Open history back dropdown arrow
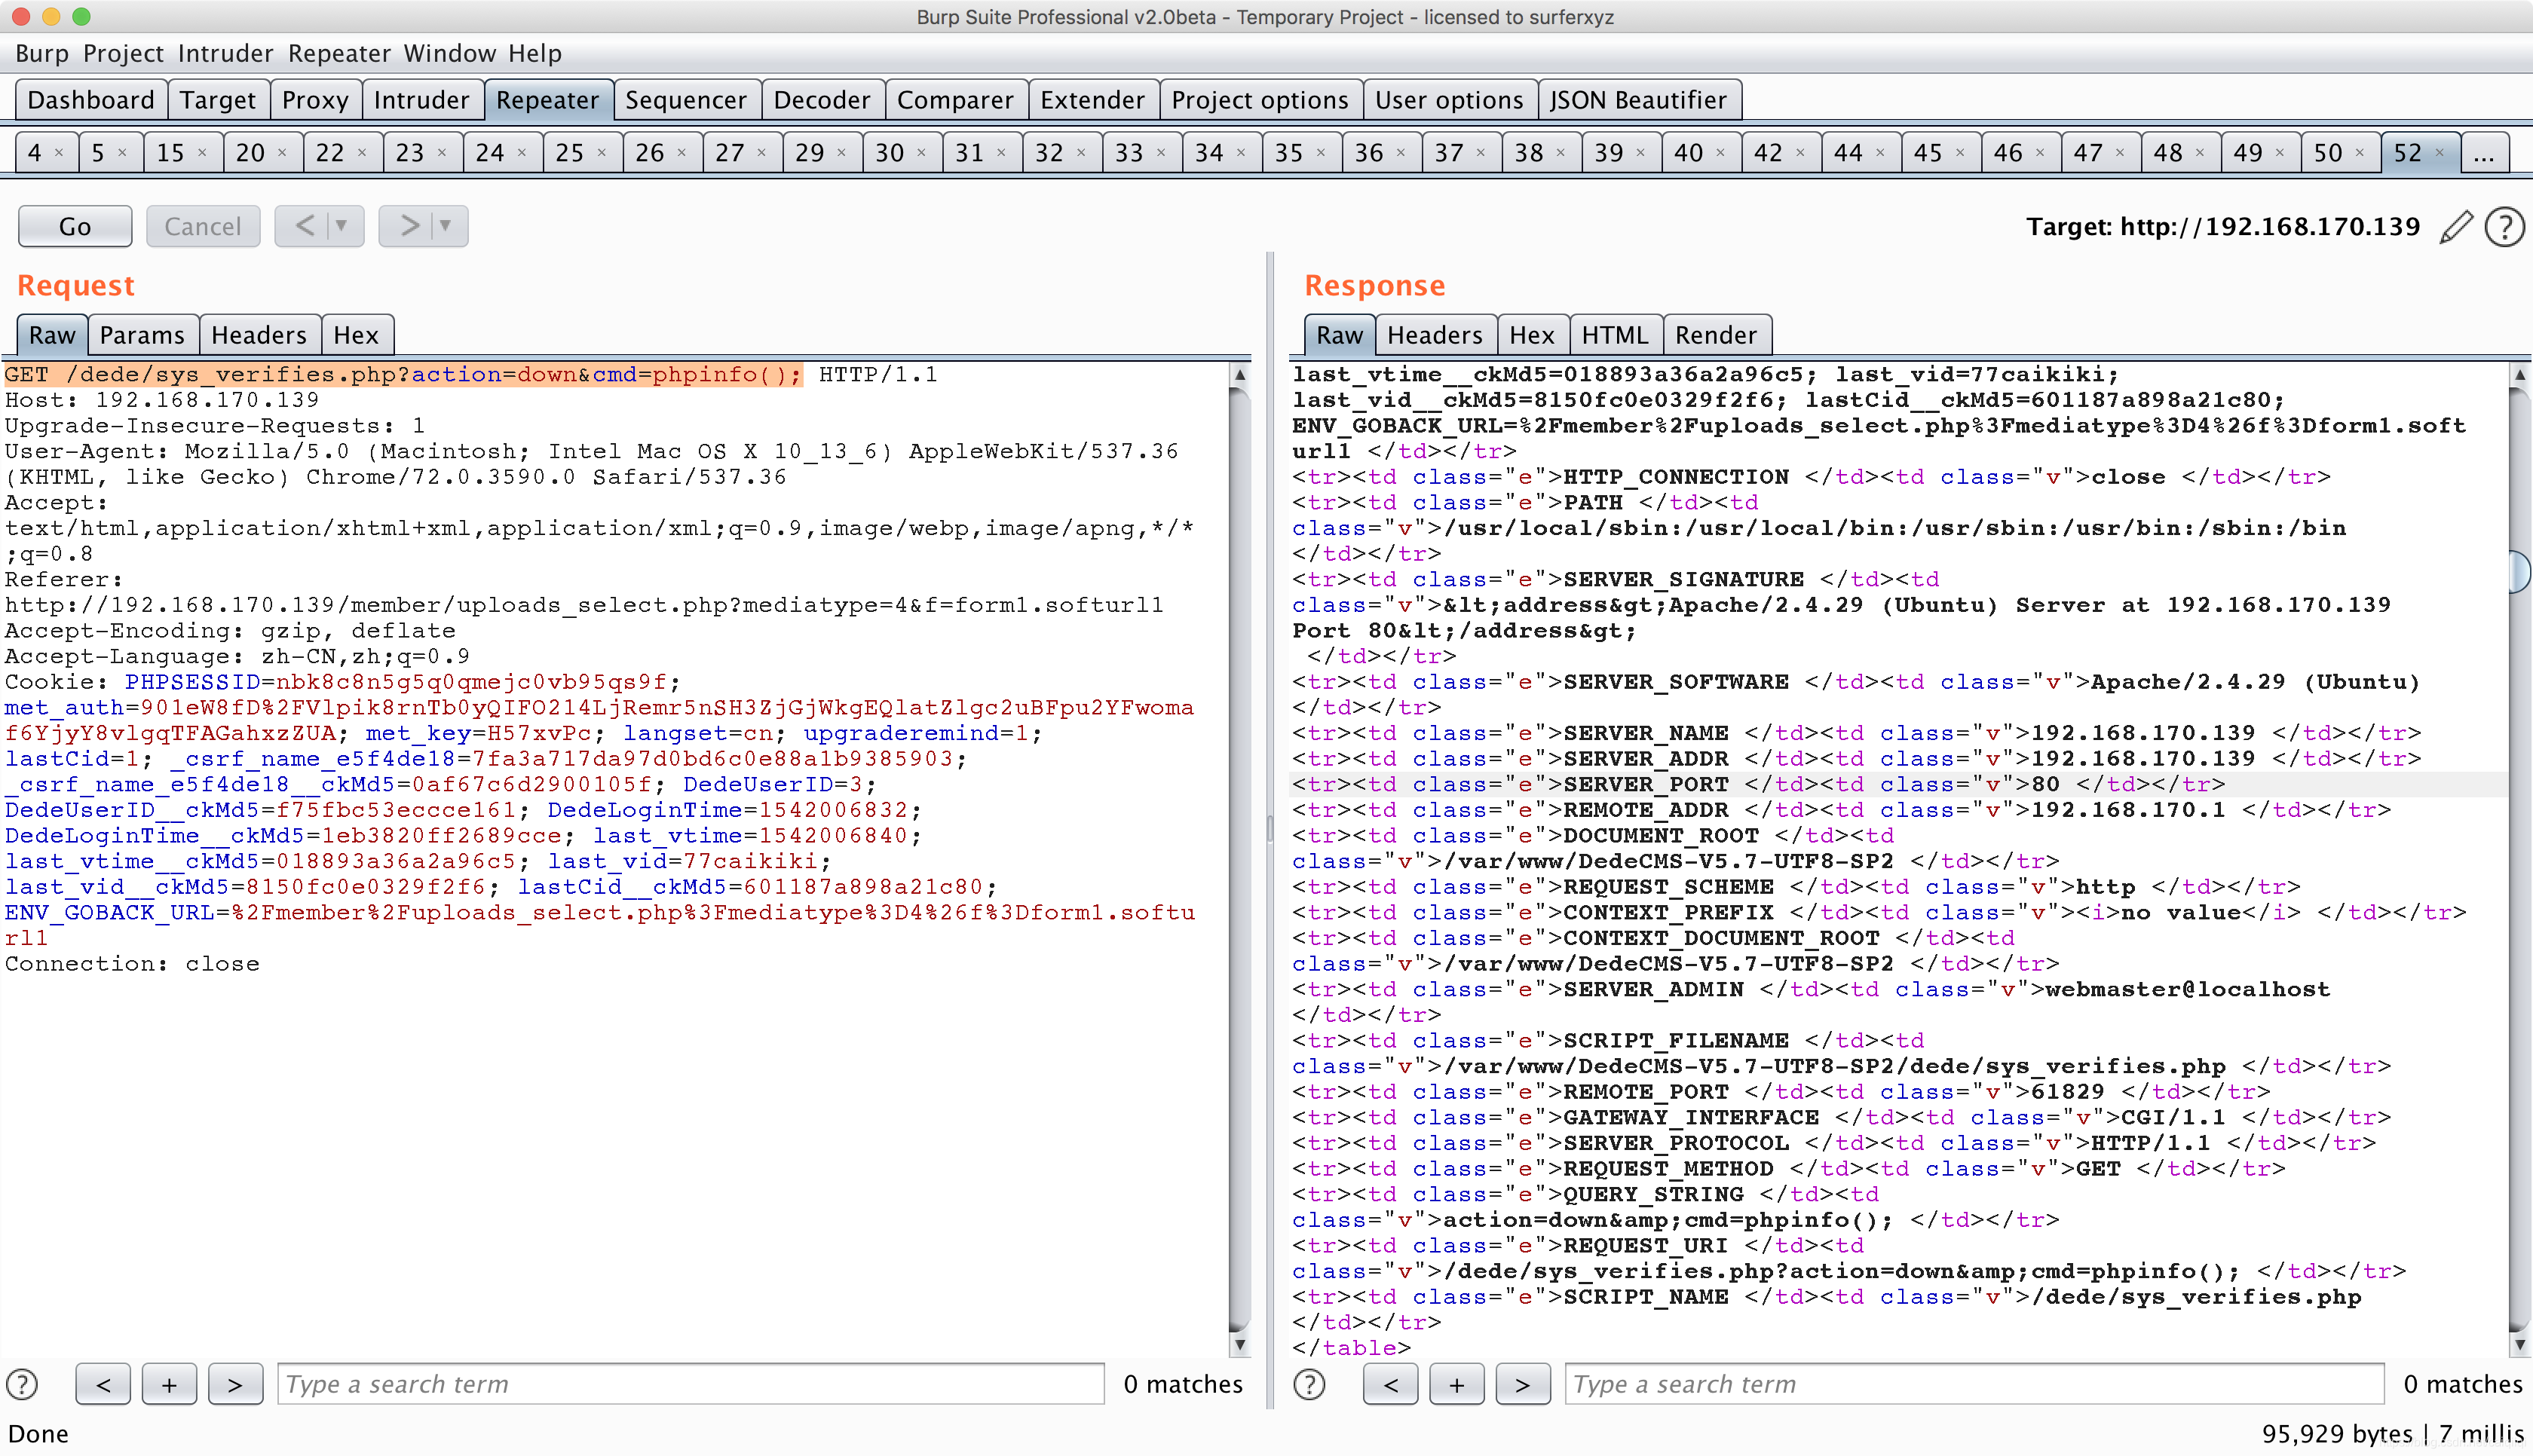2533x1456 pixels. click(x=342, y=226)
